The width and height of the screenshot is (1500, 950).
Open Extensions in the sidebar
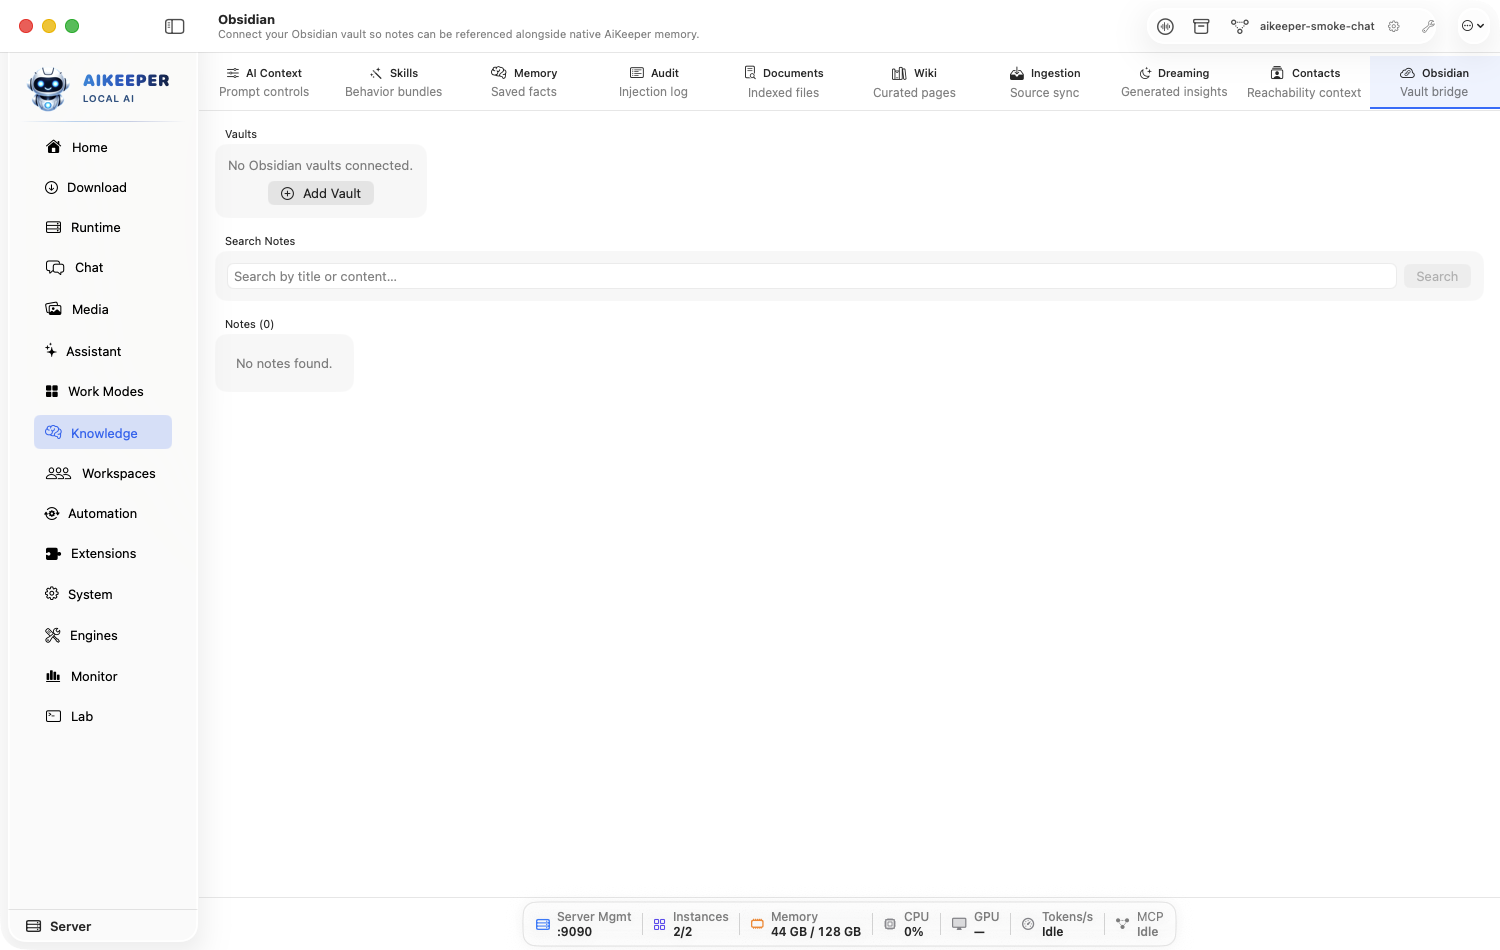(x=103, y=553)
